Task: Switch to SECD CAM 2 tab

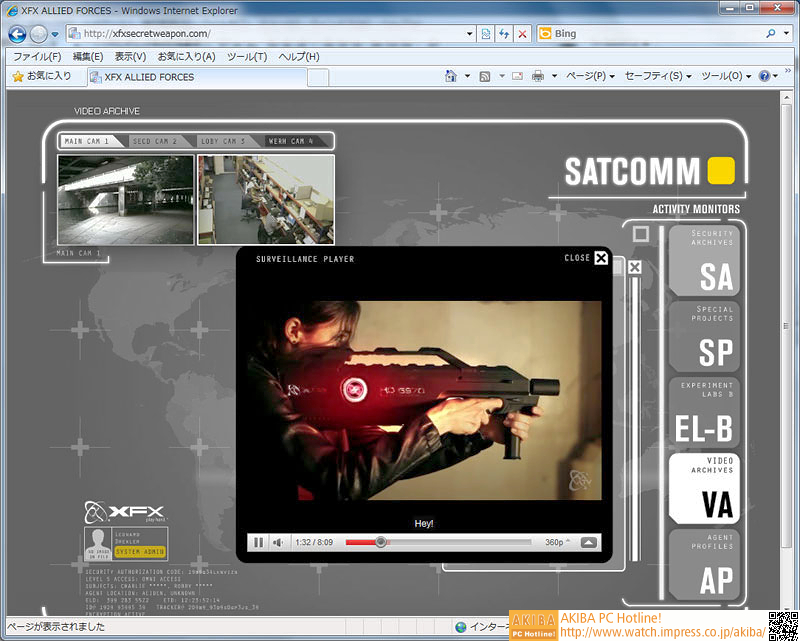Action: [x=155, y=141]
